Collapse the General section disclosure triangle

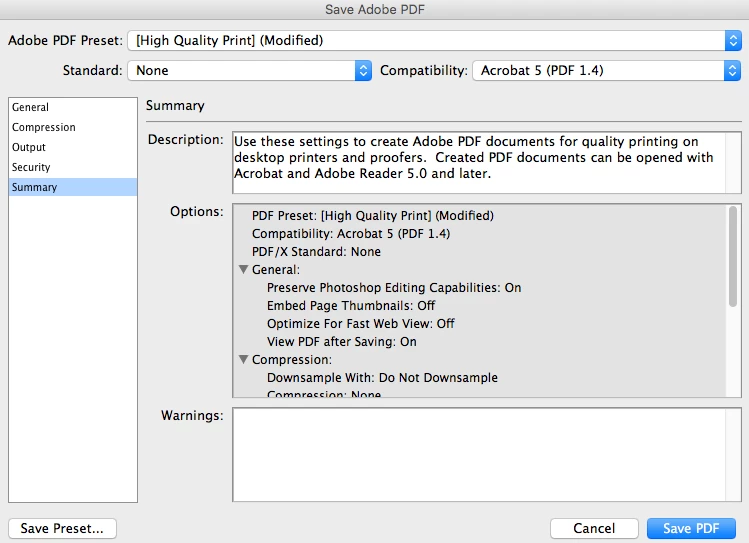coord(244,269)
